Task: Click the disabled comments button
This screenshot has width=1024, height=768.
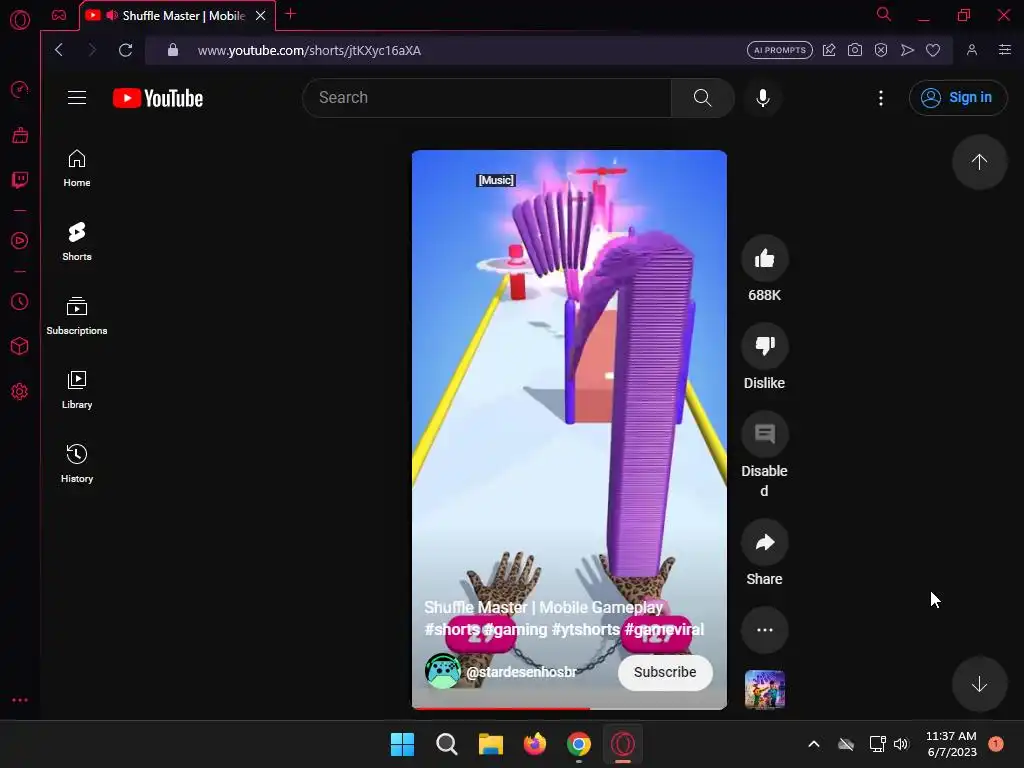Action: pyautogui.click(x=765, y=434)
